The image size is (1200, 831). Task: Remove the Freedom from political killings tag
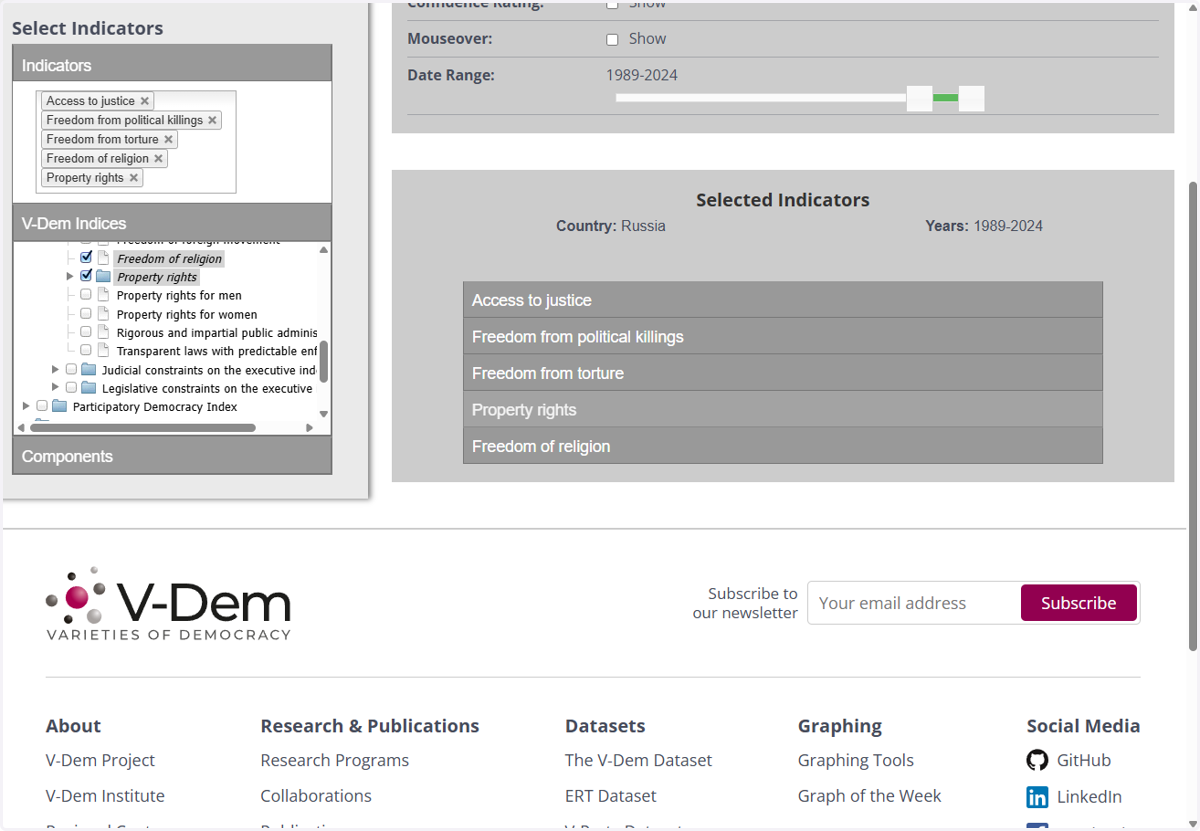click(x=212, y=120)
